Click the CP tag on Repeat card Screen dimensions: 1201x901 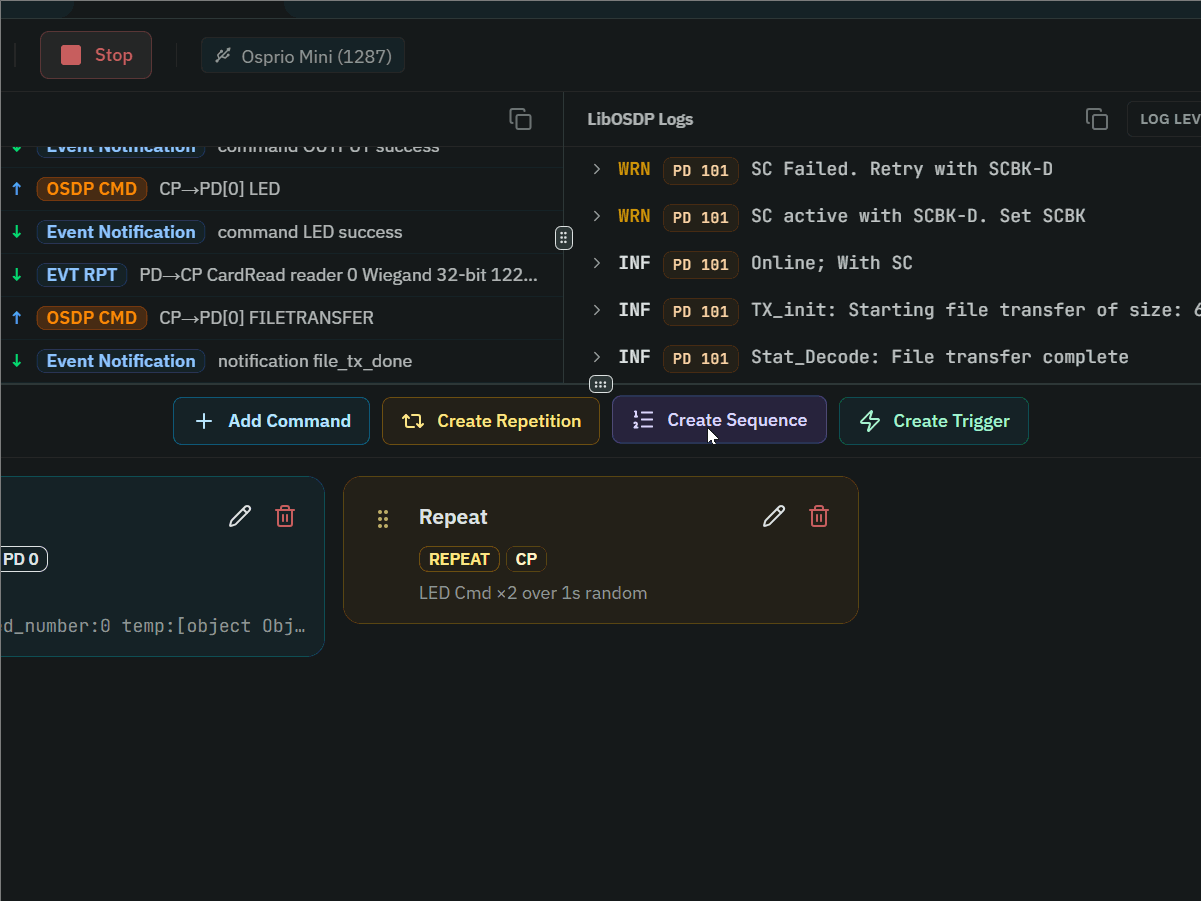pos(526,559)
